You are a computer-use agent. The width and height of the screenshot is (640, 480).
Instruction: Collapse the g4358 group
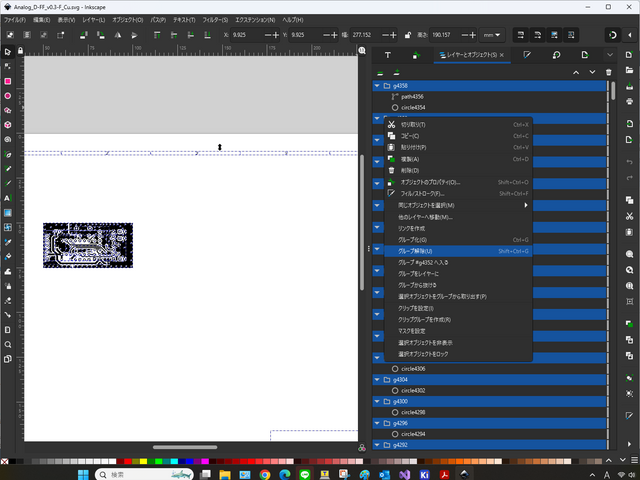coord(377,86)
